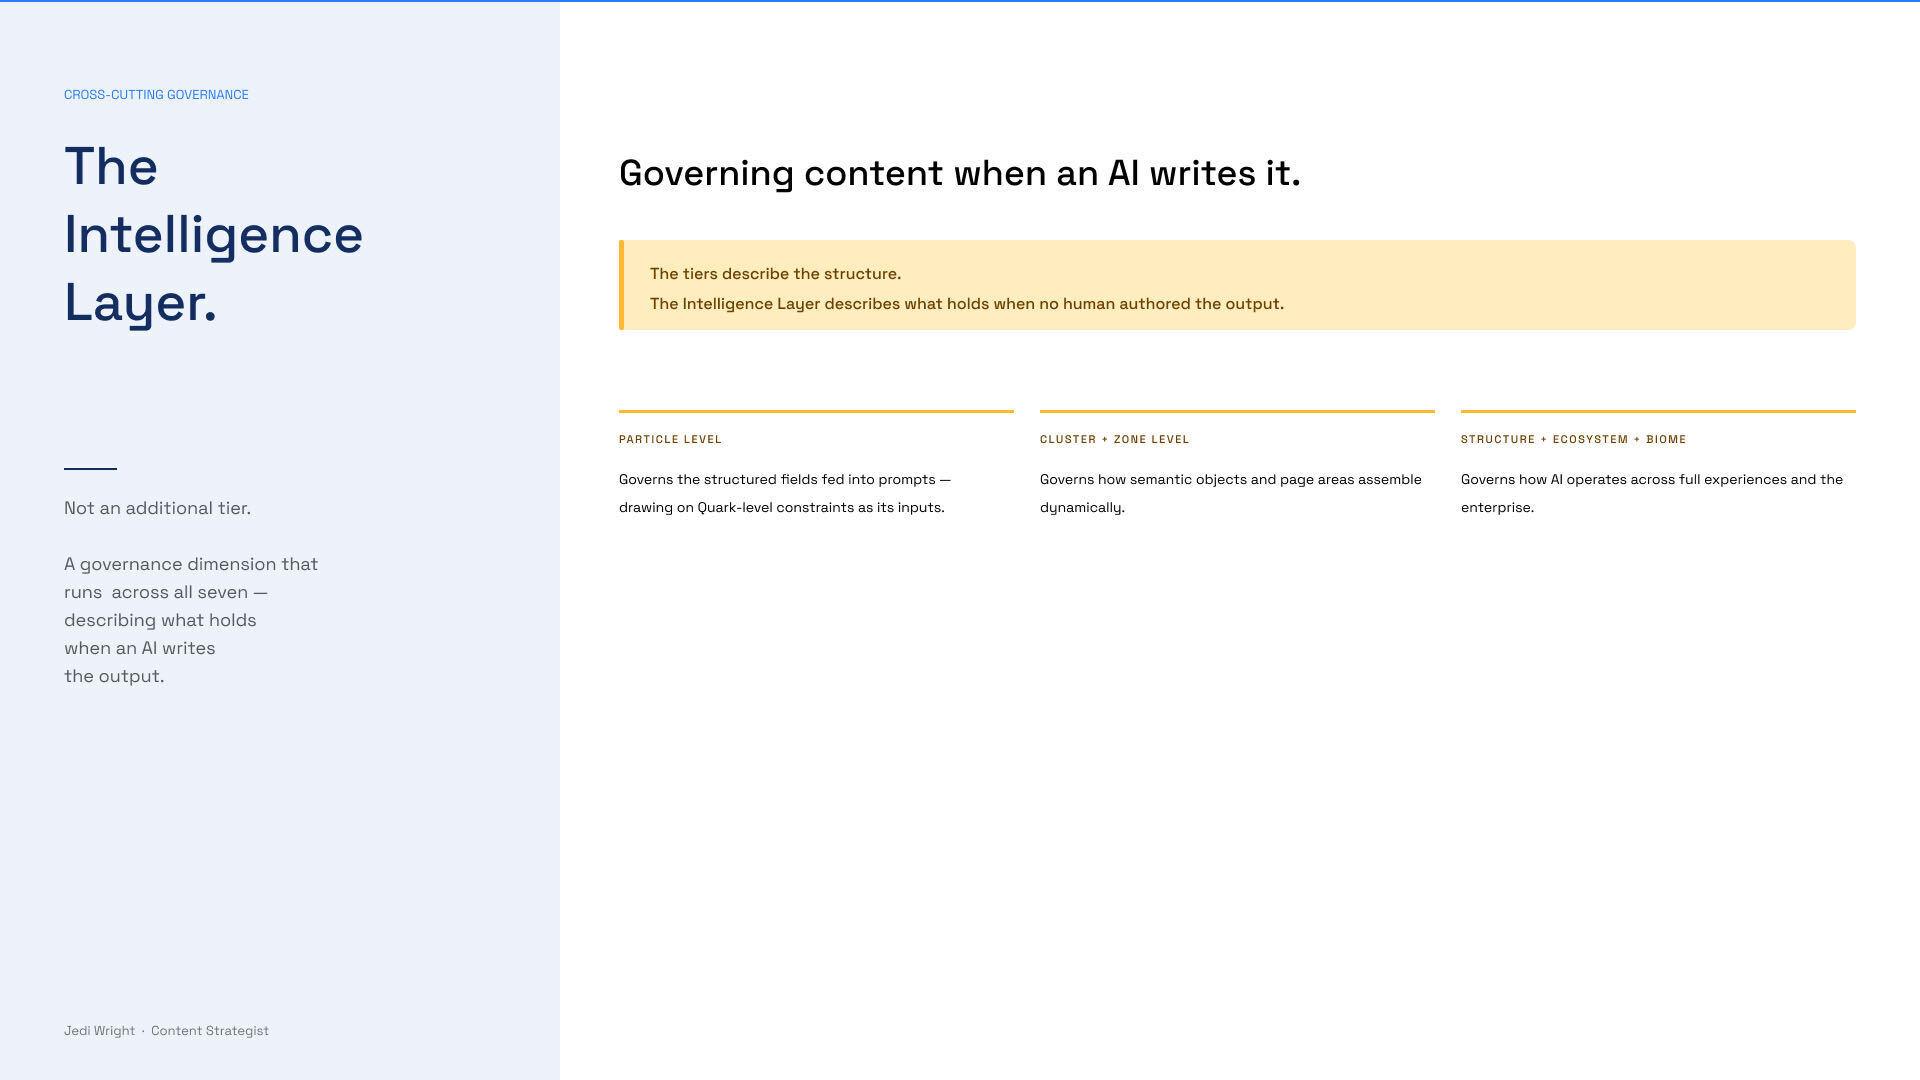Click the heading 'Governing content when an AI writes it.'

[960, 173]
